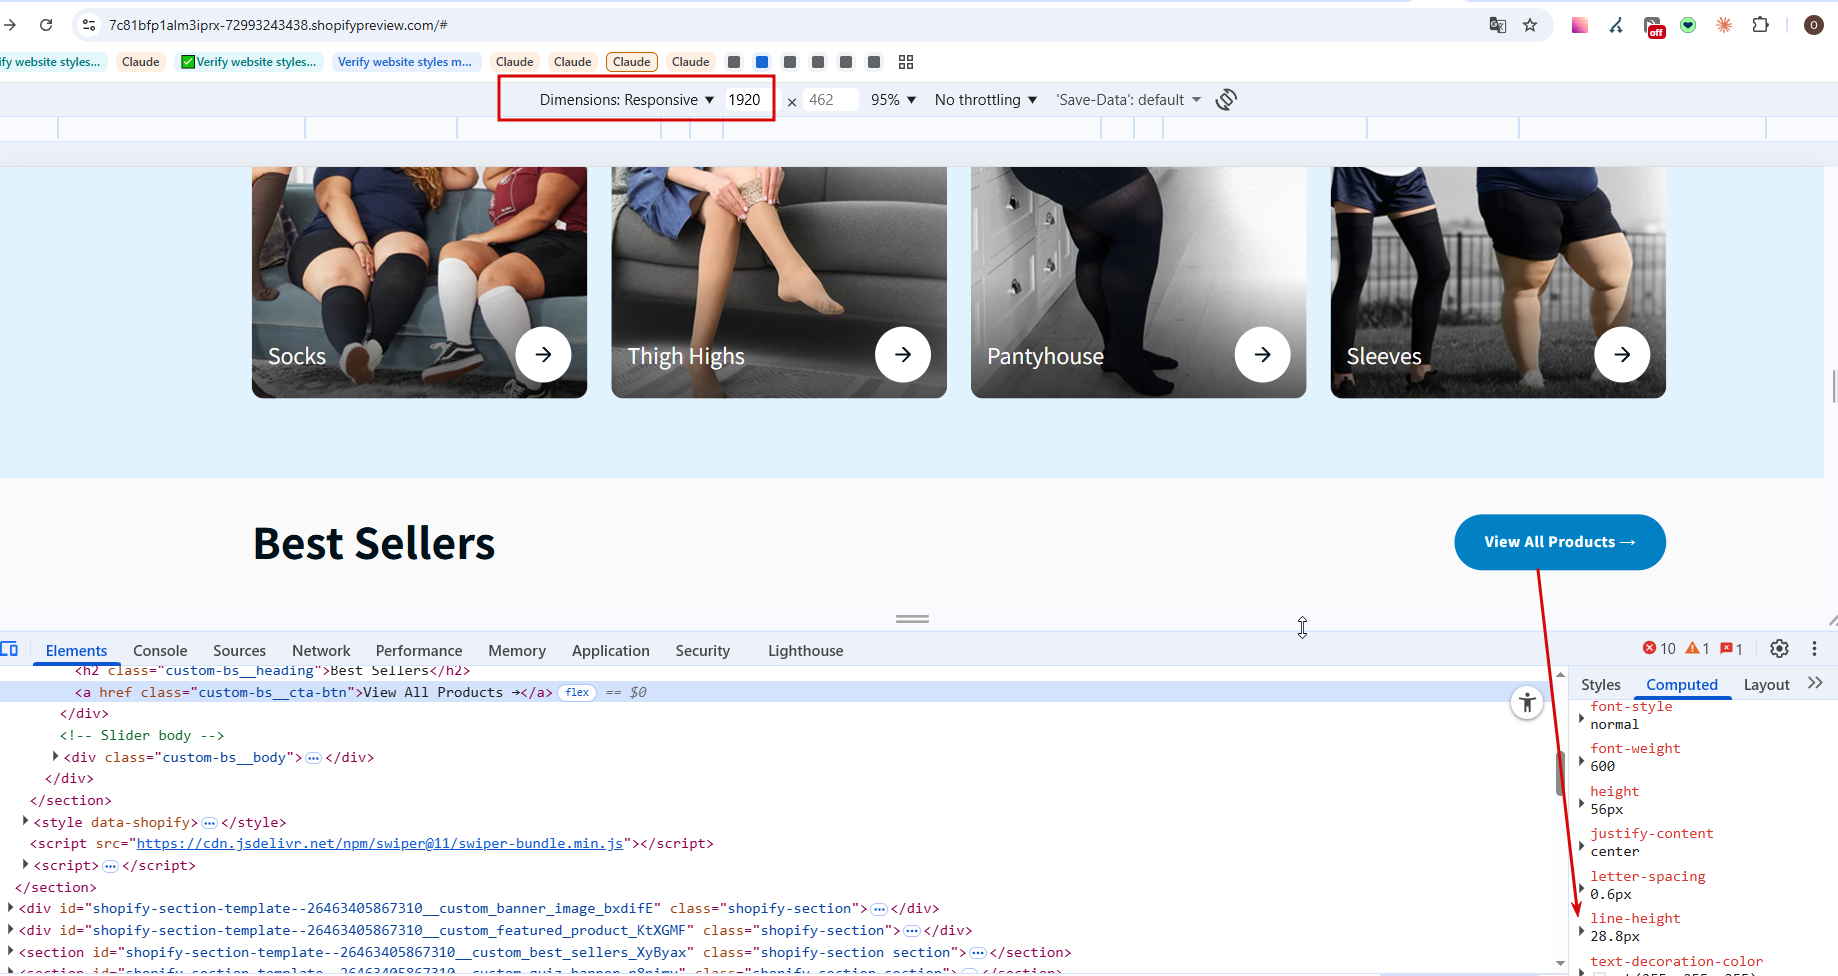This screenshot has height=976, width=1838.
Task: Bookmark this page with the star icon
Action: (x=1530, y=25)
